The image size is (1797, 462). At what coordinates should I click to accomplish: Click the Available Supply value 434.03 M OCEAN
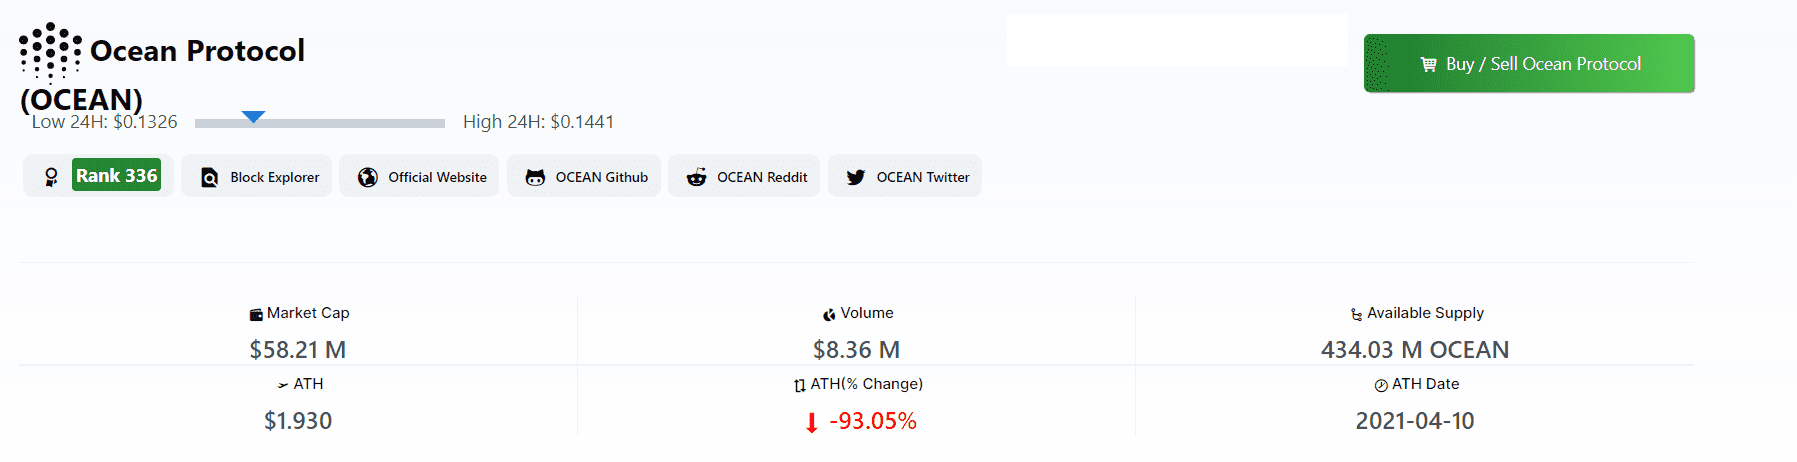click(1415, 350)
